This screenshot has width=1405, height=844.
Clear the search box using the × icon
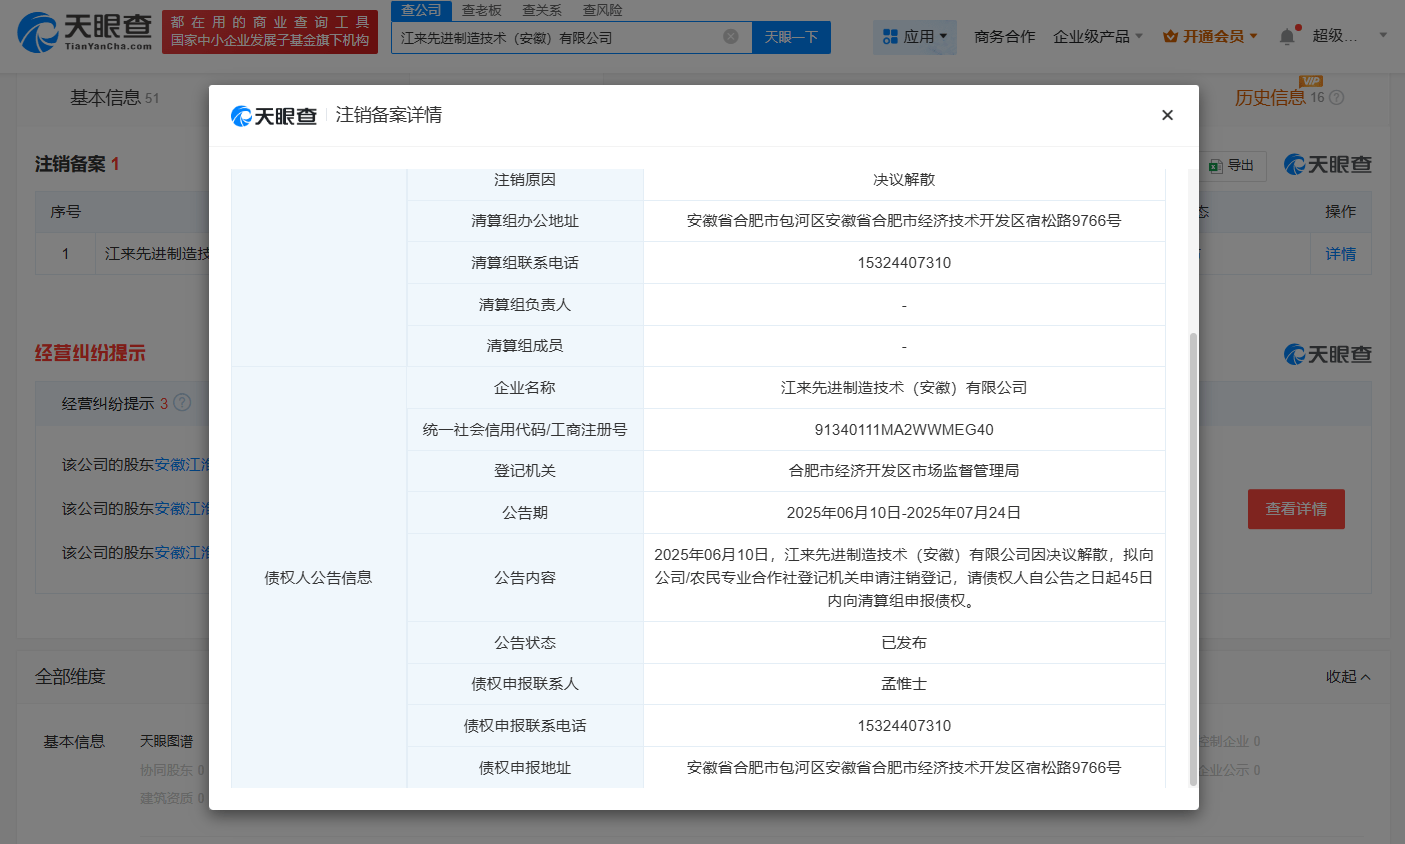729,36
